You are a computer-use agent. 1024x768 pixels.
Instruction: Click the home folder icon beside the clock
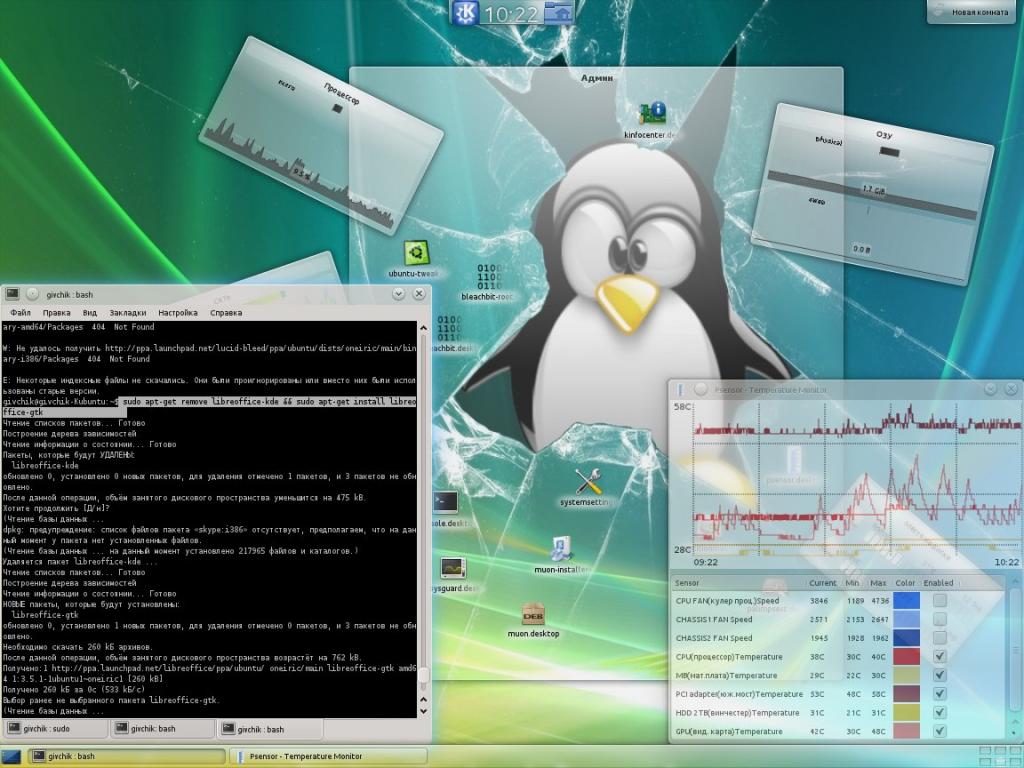tap(558, 12)
